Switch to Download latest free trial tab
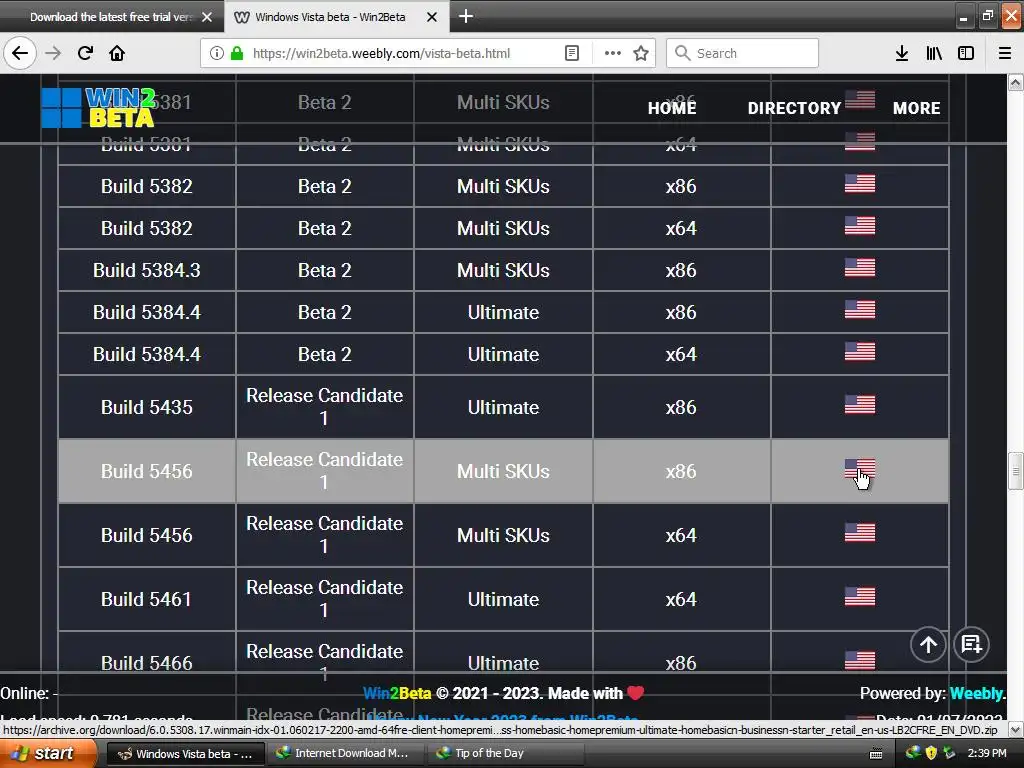This screenshot has height=768, width=1024. tap(111, 17)
